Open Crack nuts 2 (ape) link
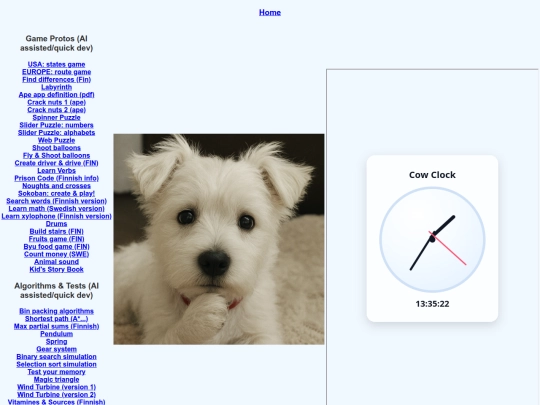The width and height of the screenshot is (540, 405). click(x=56, y=110)
